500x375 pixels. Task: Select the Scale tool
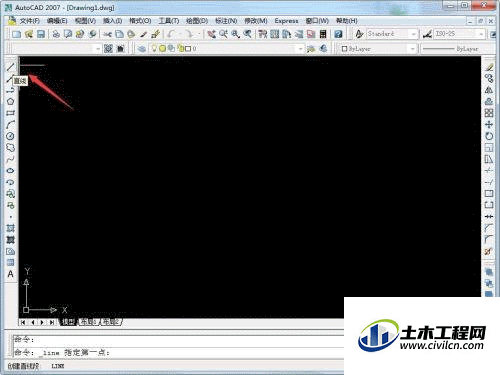[x=489, y=147]
